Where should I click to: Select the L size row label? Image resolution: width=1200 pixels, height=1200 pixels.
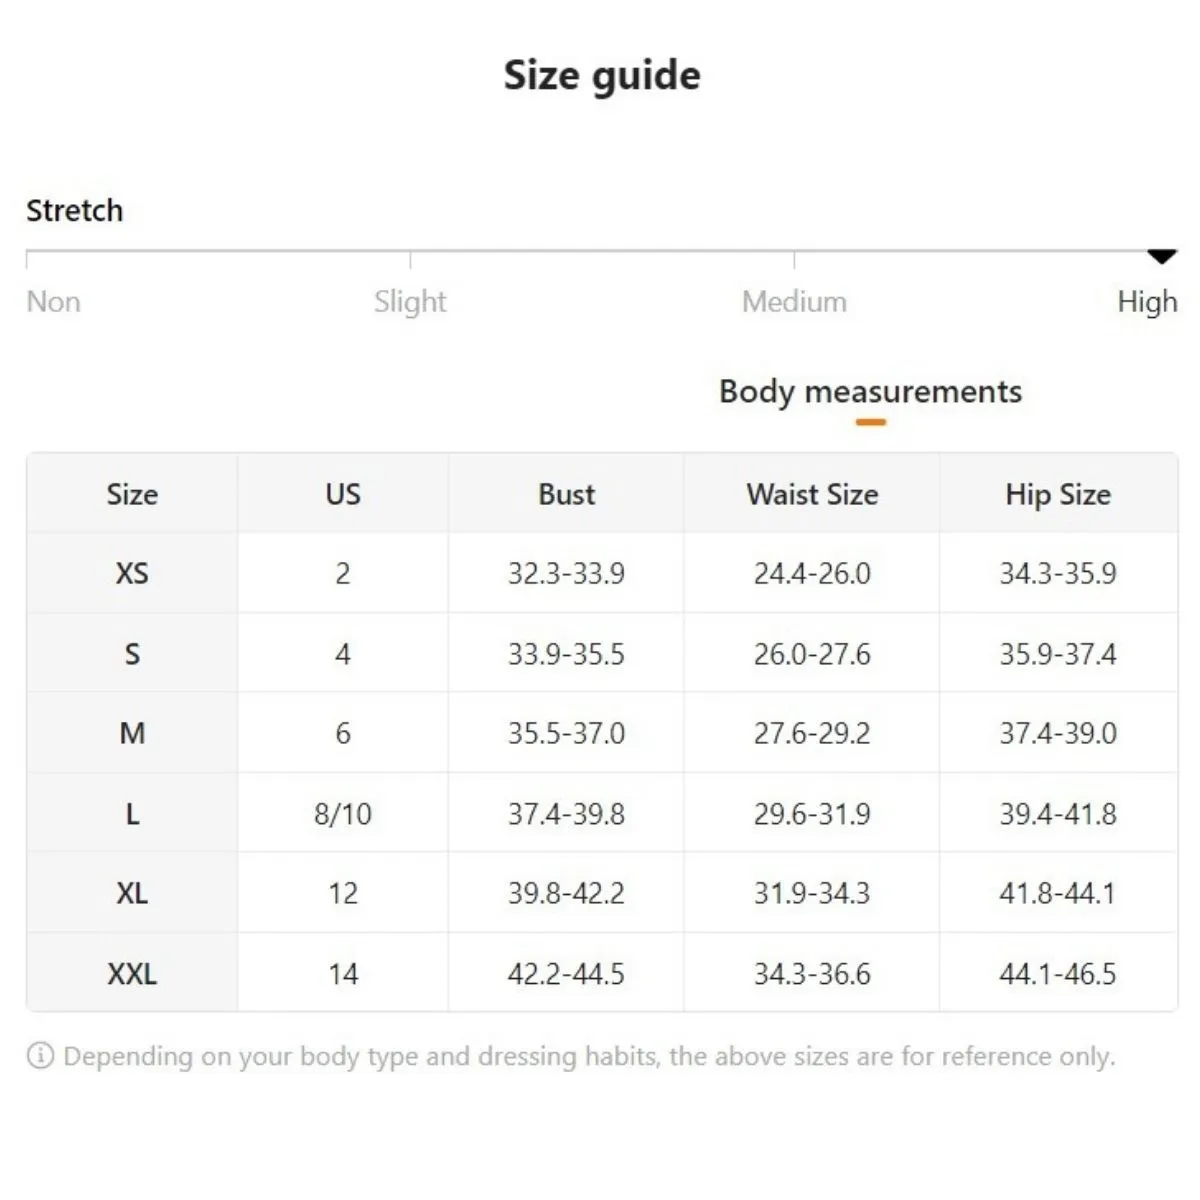(132, 814)
